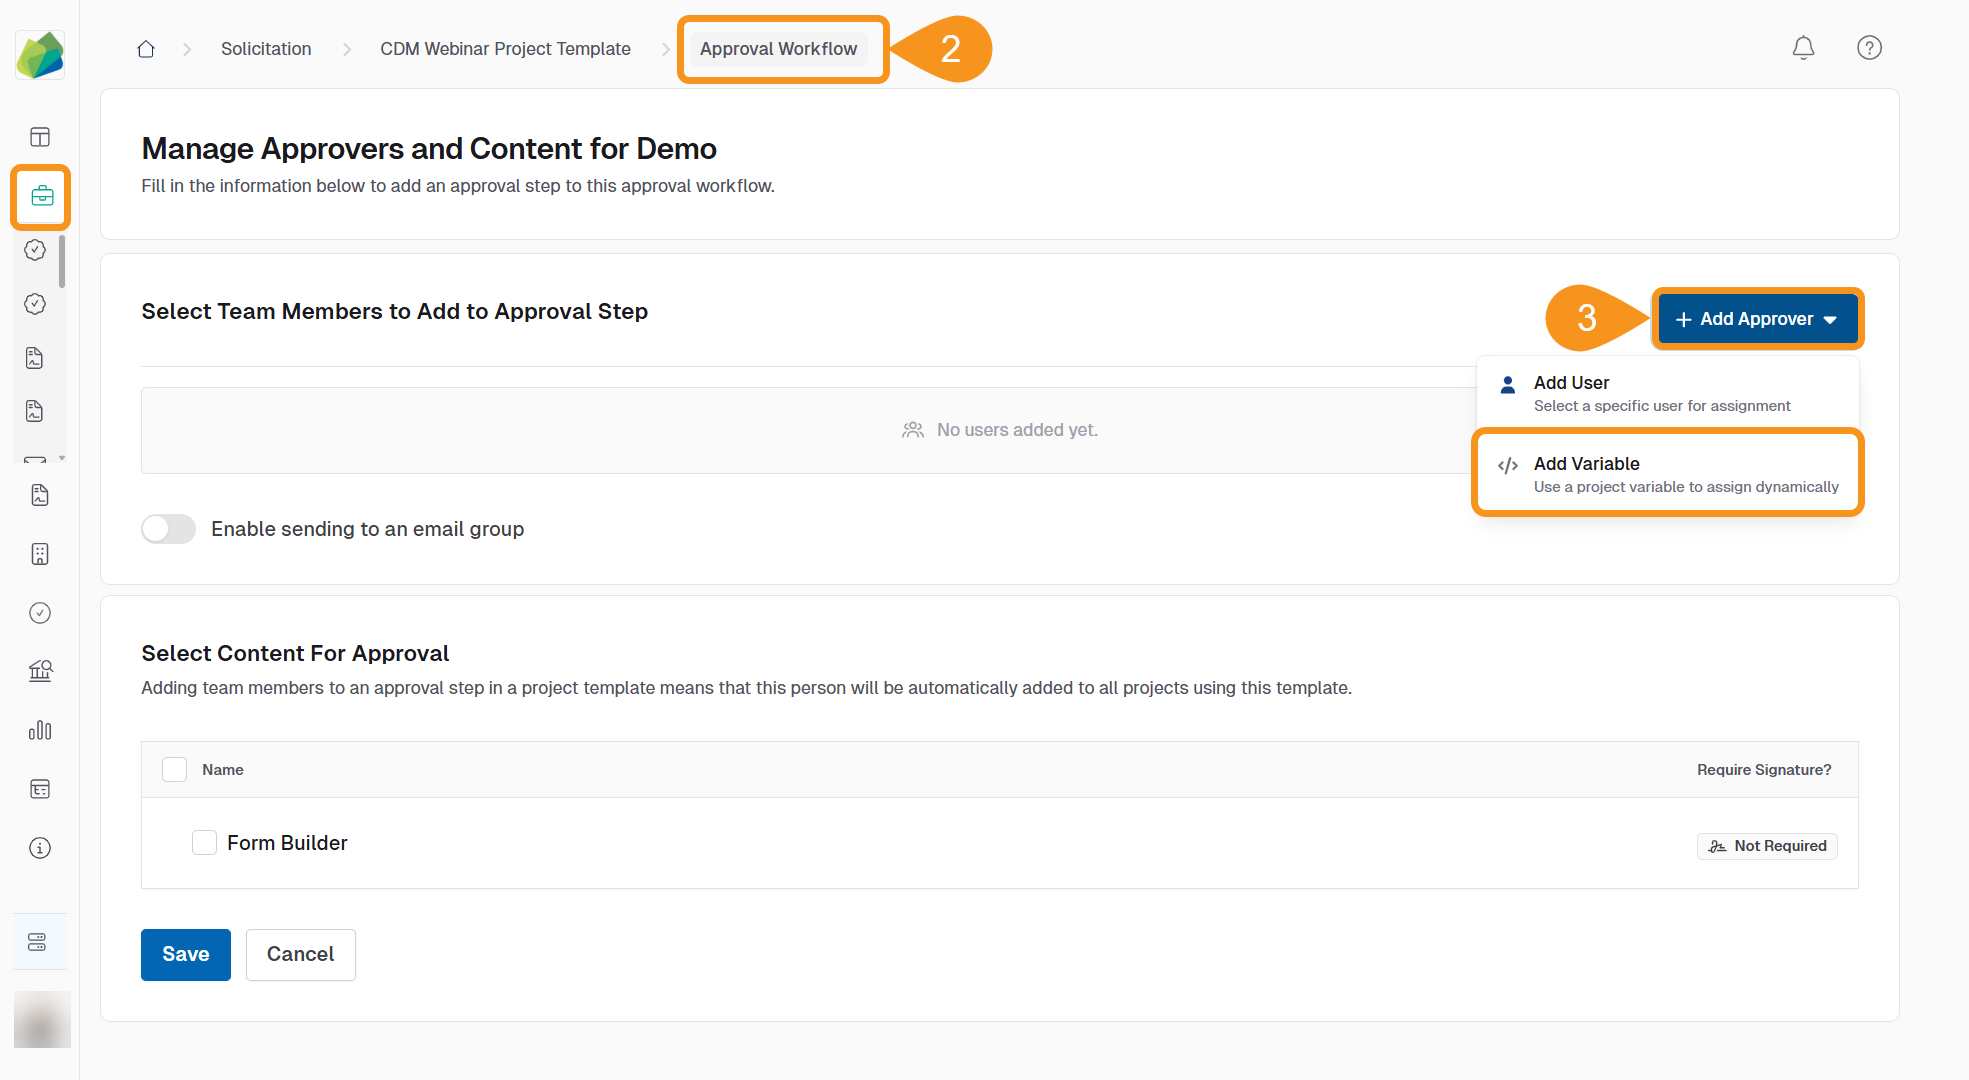Go to Solicitation breadcrumb link
This screenshot has width=1969, height=1080.
266,49
